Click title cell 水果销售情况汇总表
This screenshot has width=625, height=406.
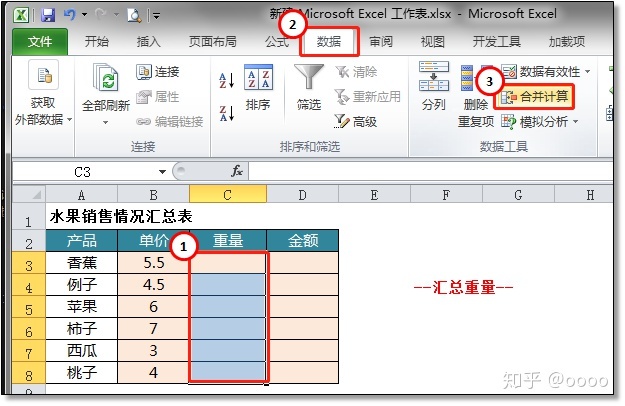coord(121,217)
